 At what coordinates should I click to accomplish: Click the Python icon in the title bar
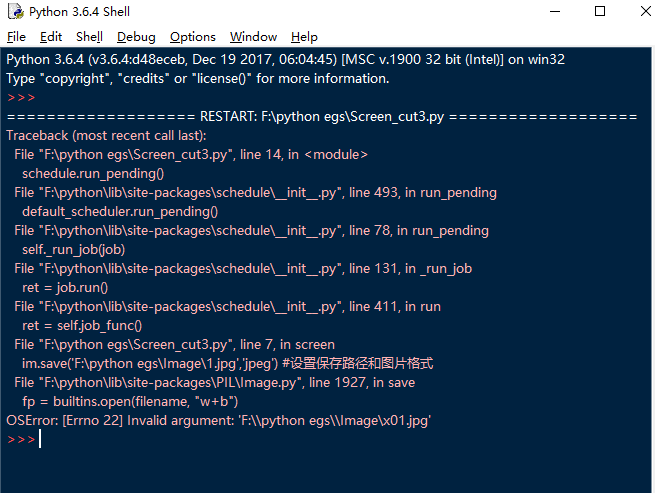(14, 12)
